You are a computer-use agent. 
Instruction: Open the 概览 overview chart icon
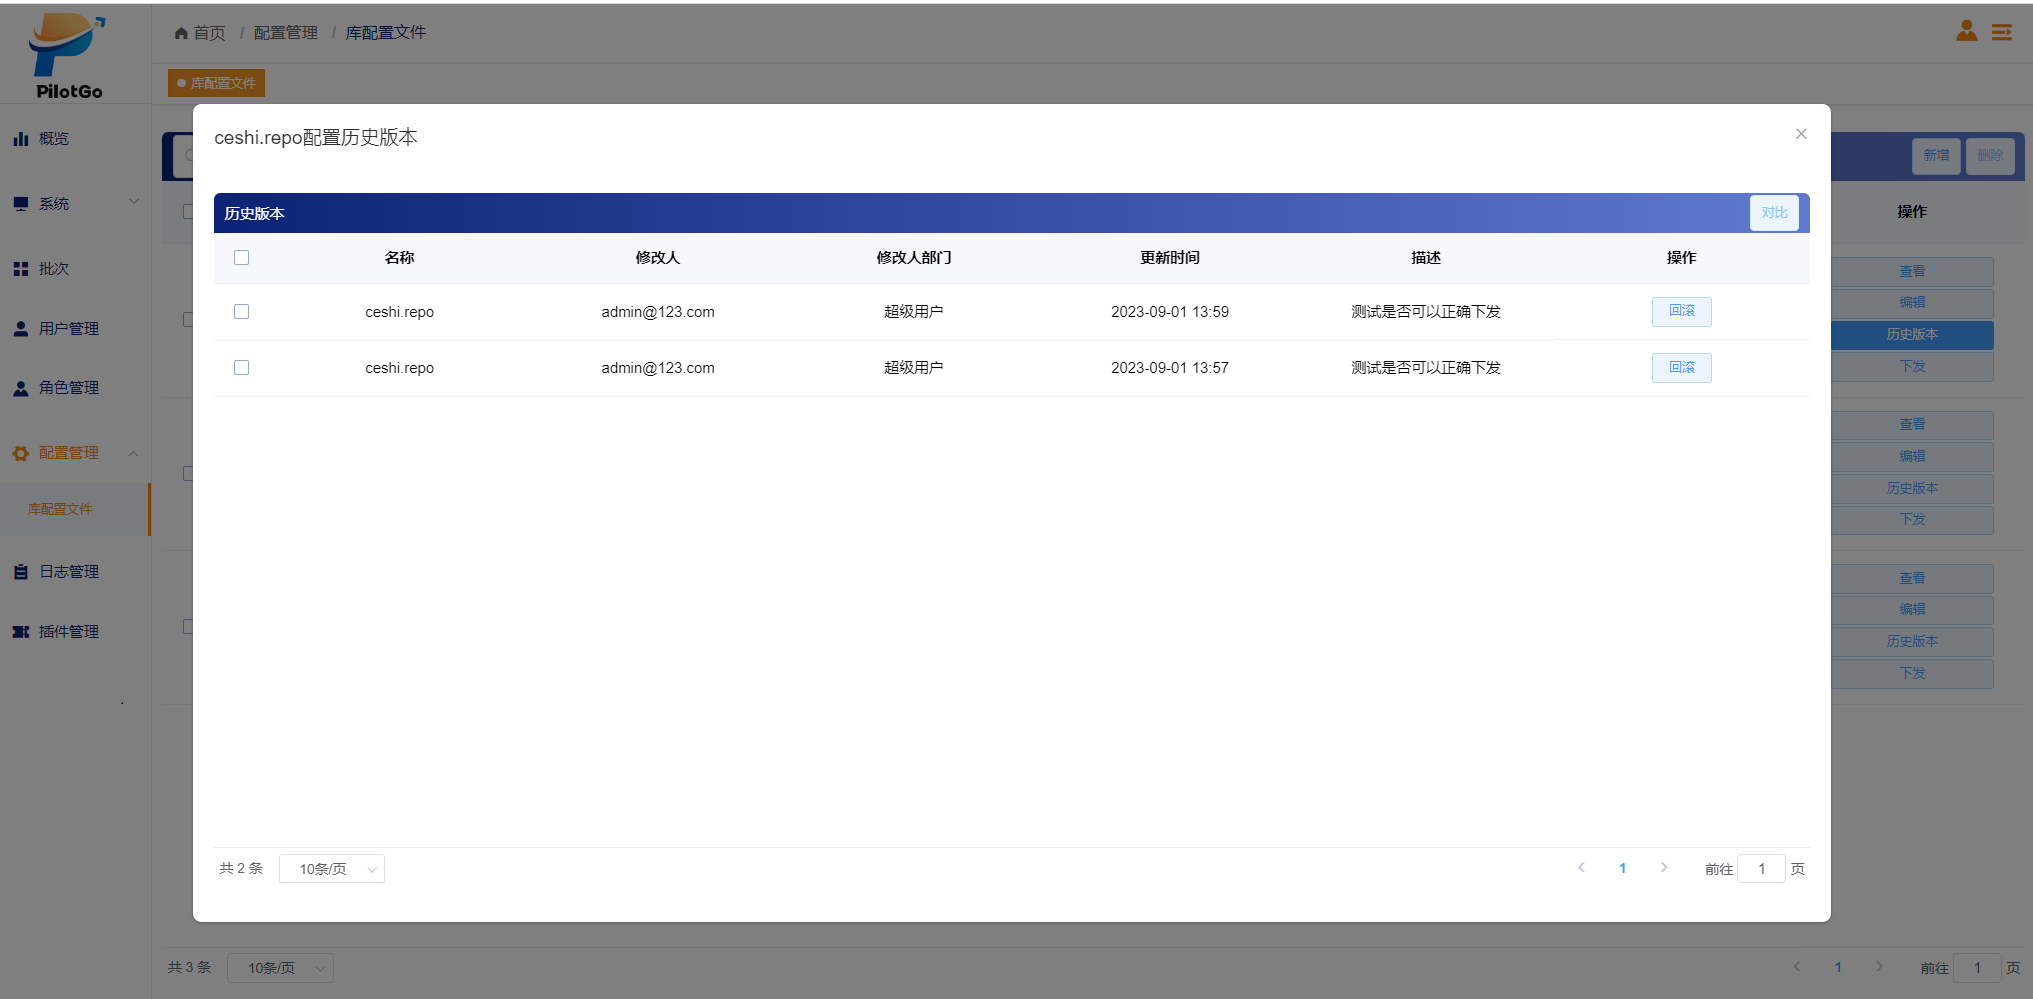point(21,139)
